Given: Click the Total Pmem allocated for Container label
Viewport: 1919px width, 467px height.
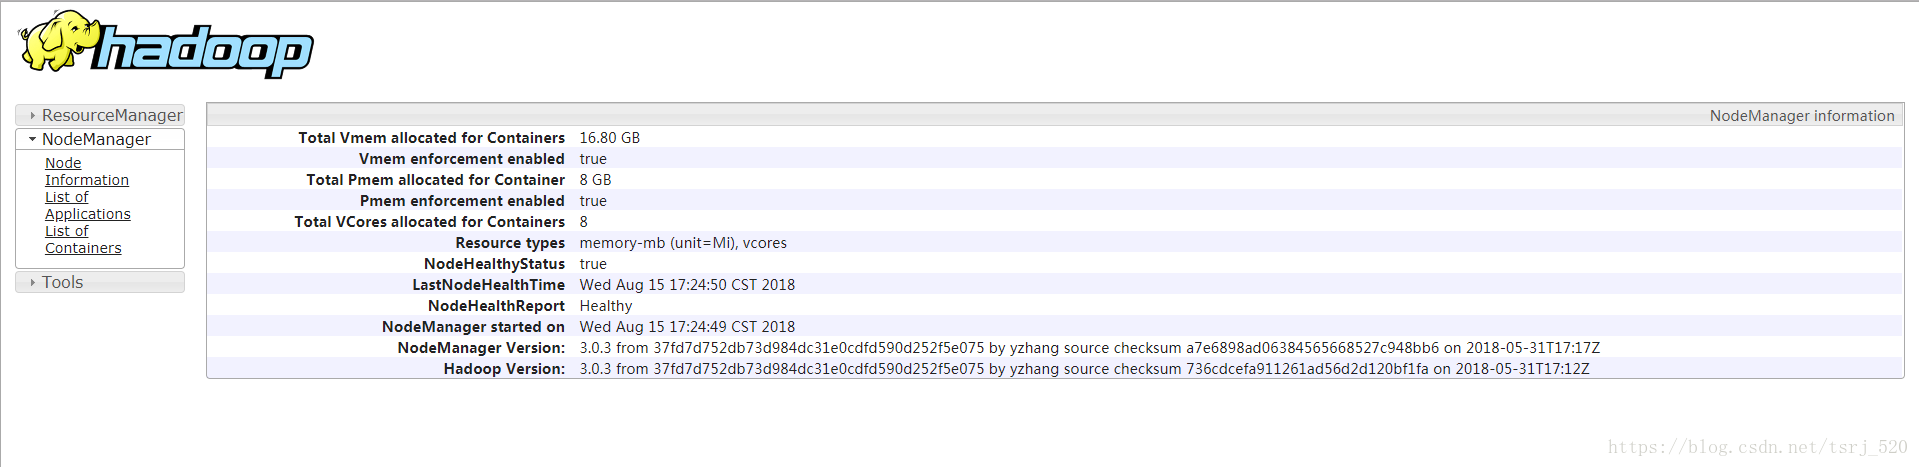Looking at the screenshot, I should point(435,180).
